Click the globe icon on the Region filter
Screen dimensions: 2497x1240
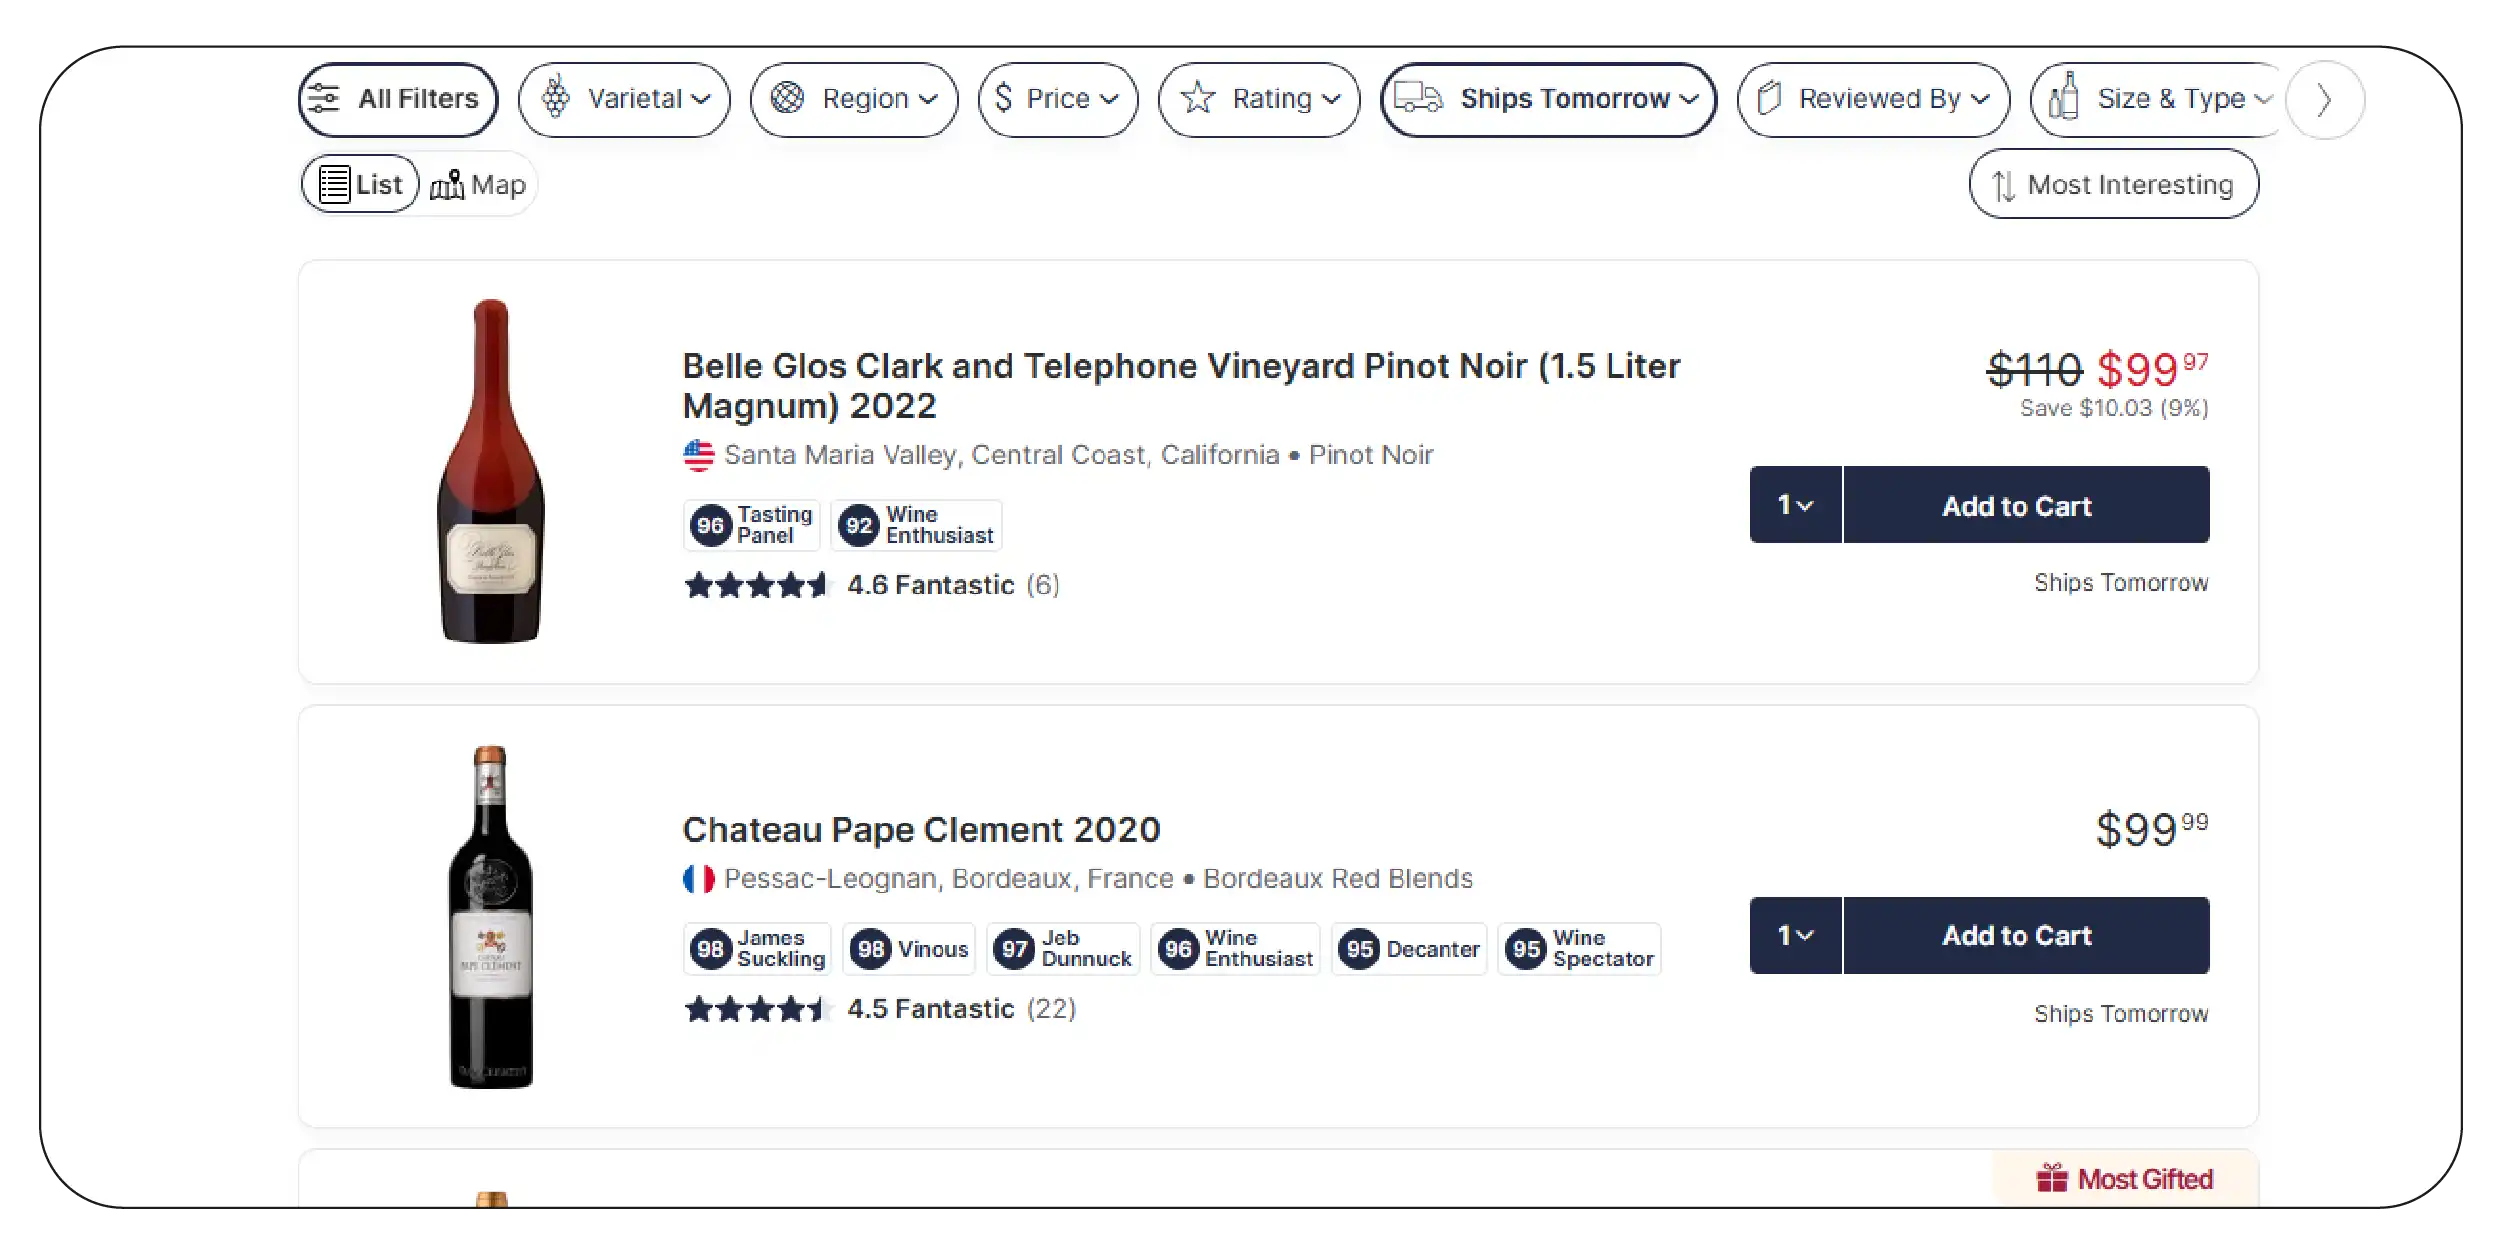tap(790, 98)
